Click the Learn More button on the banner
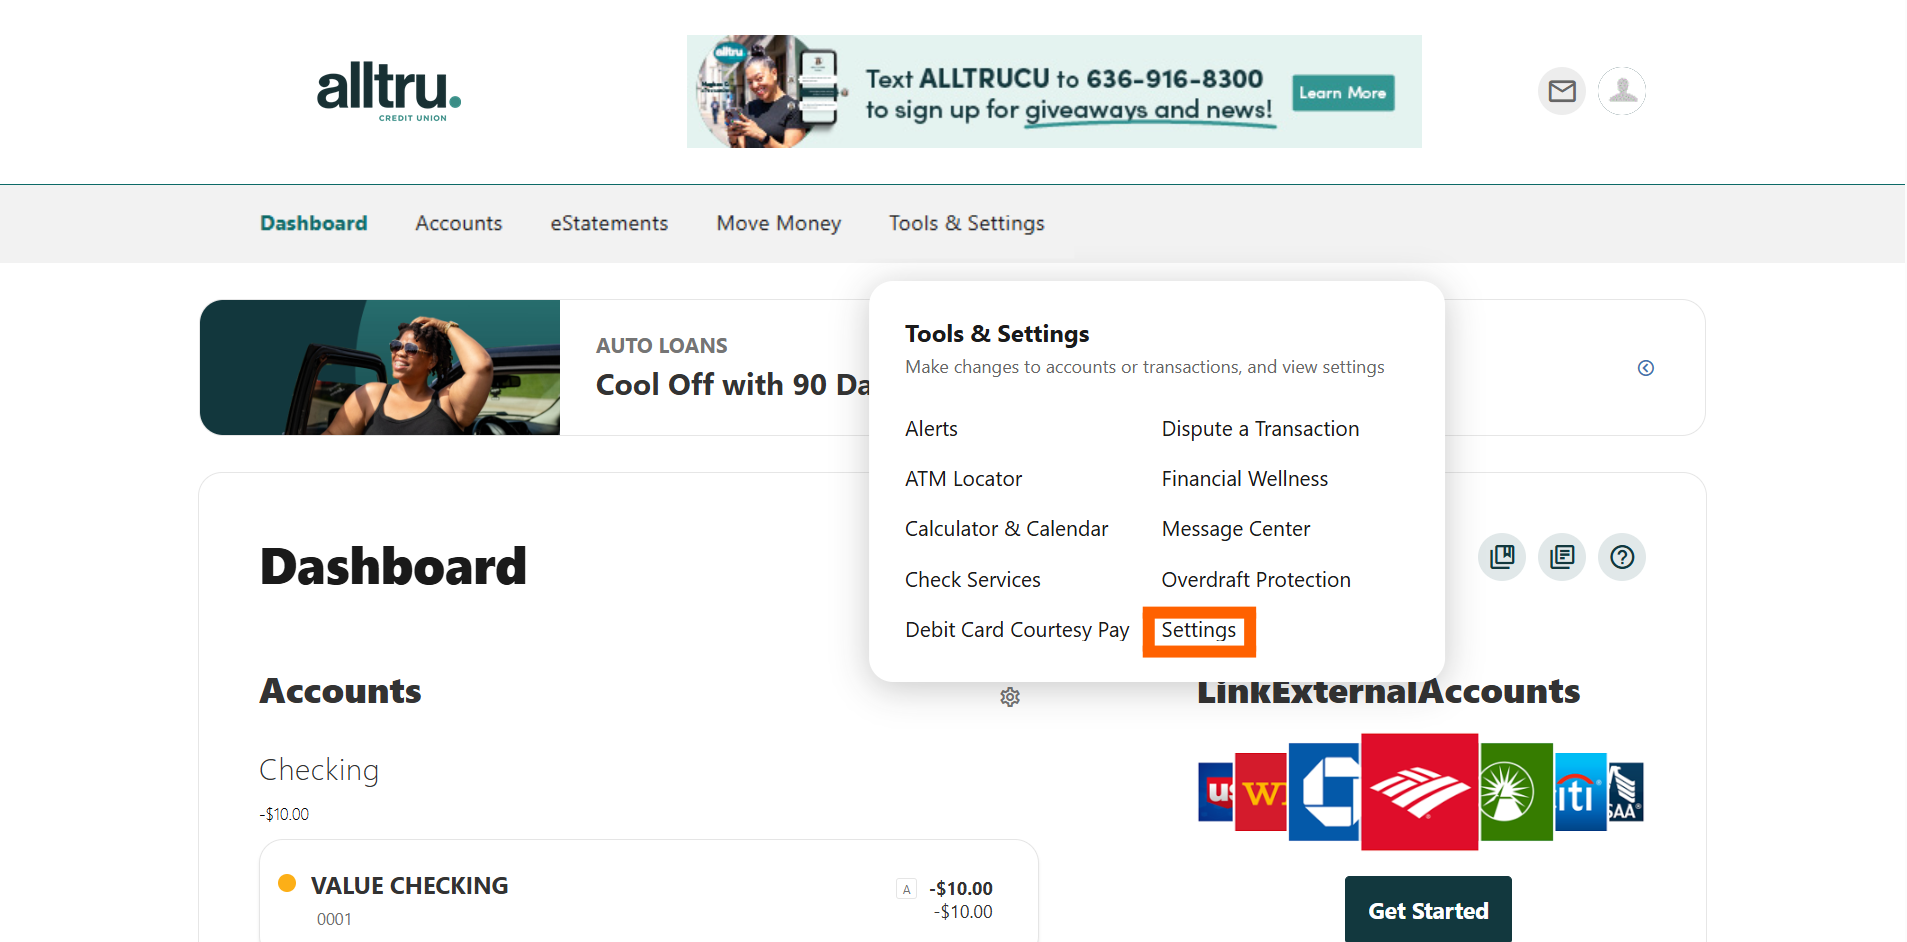Screen dimensions: 1907x942 [1342, 92]
